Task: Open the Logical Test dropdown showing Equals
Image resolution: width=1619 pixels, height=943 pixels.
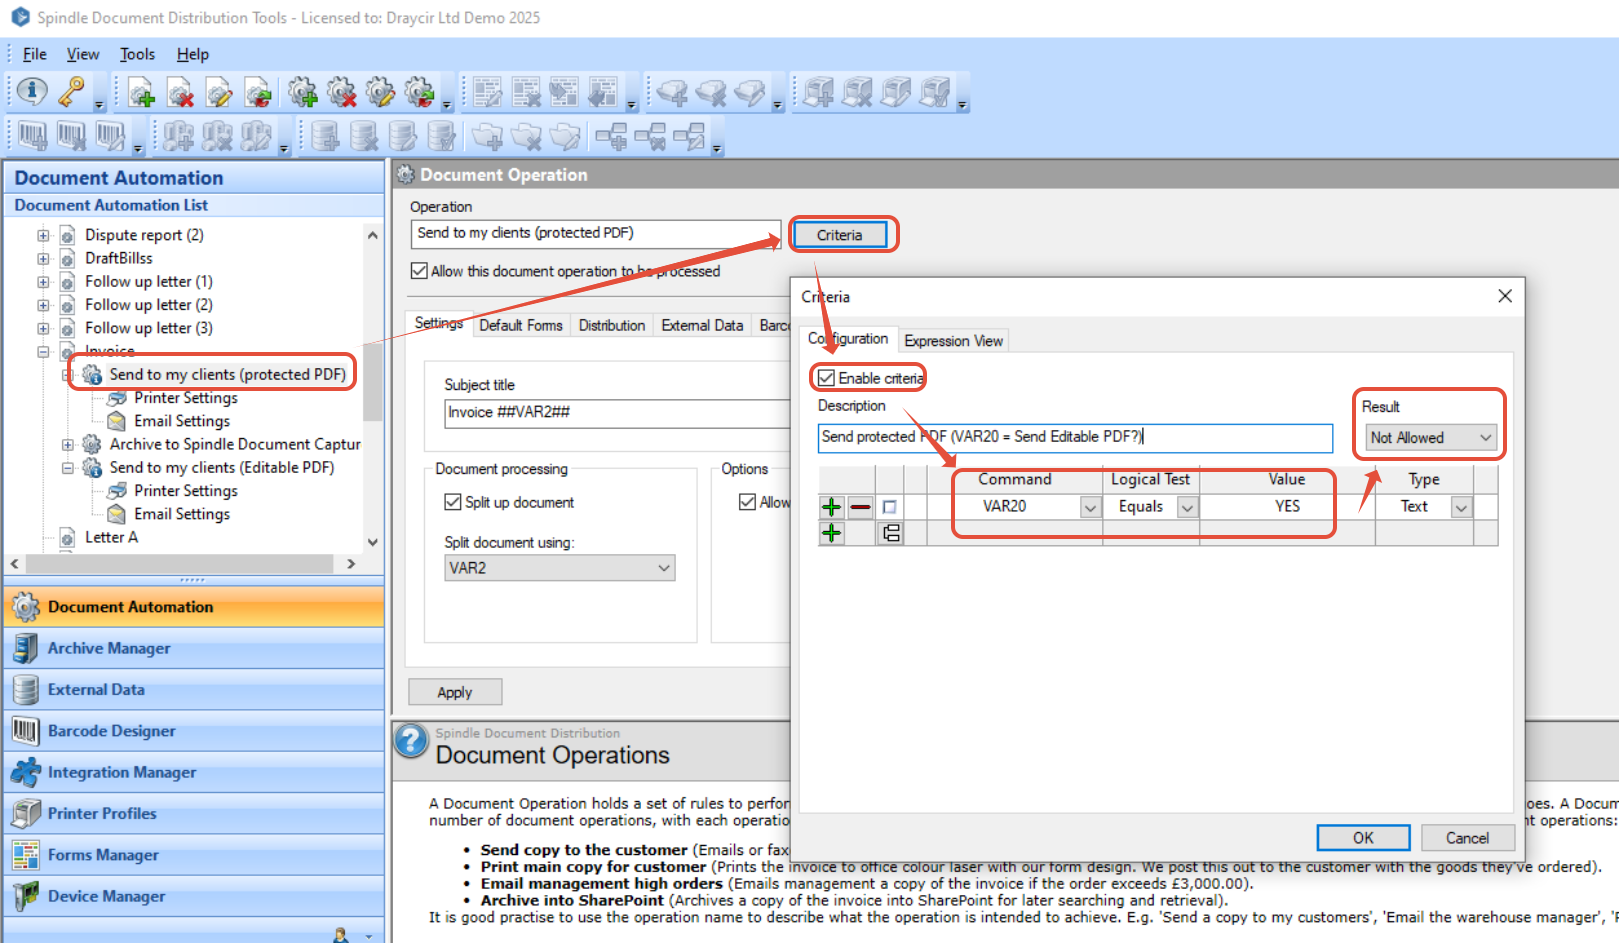Action: [x=1187, y=507]
